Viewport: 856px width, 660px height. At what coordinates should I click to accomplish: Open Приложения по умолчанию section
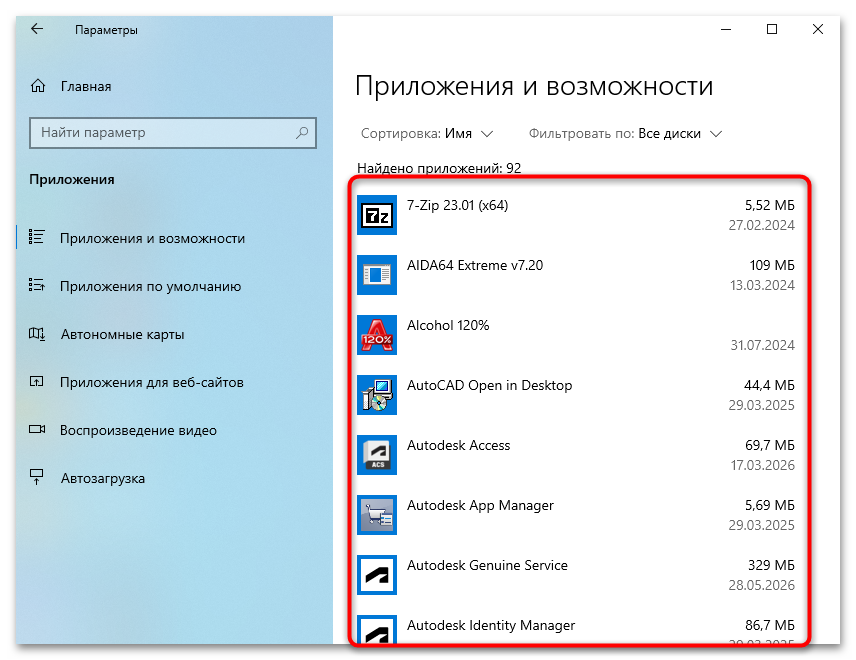pos(151,287)
